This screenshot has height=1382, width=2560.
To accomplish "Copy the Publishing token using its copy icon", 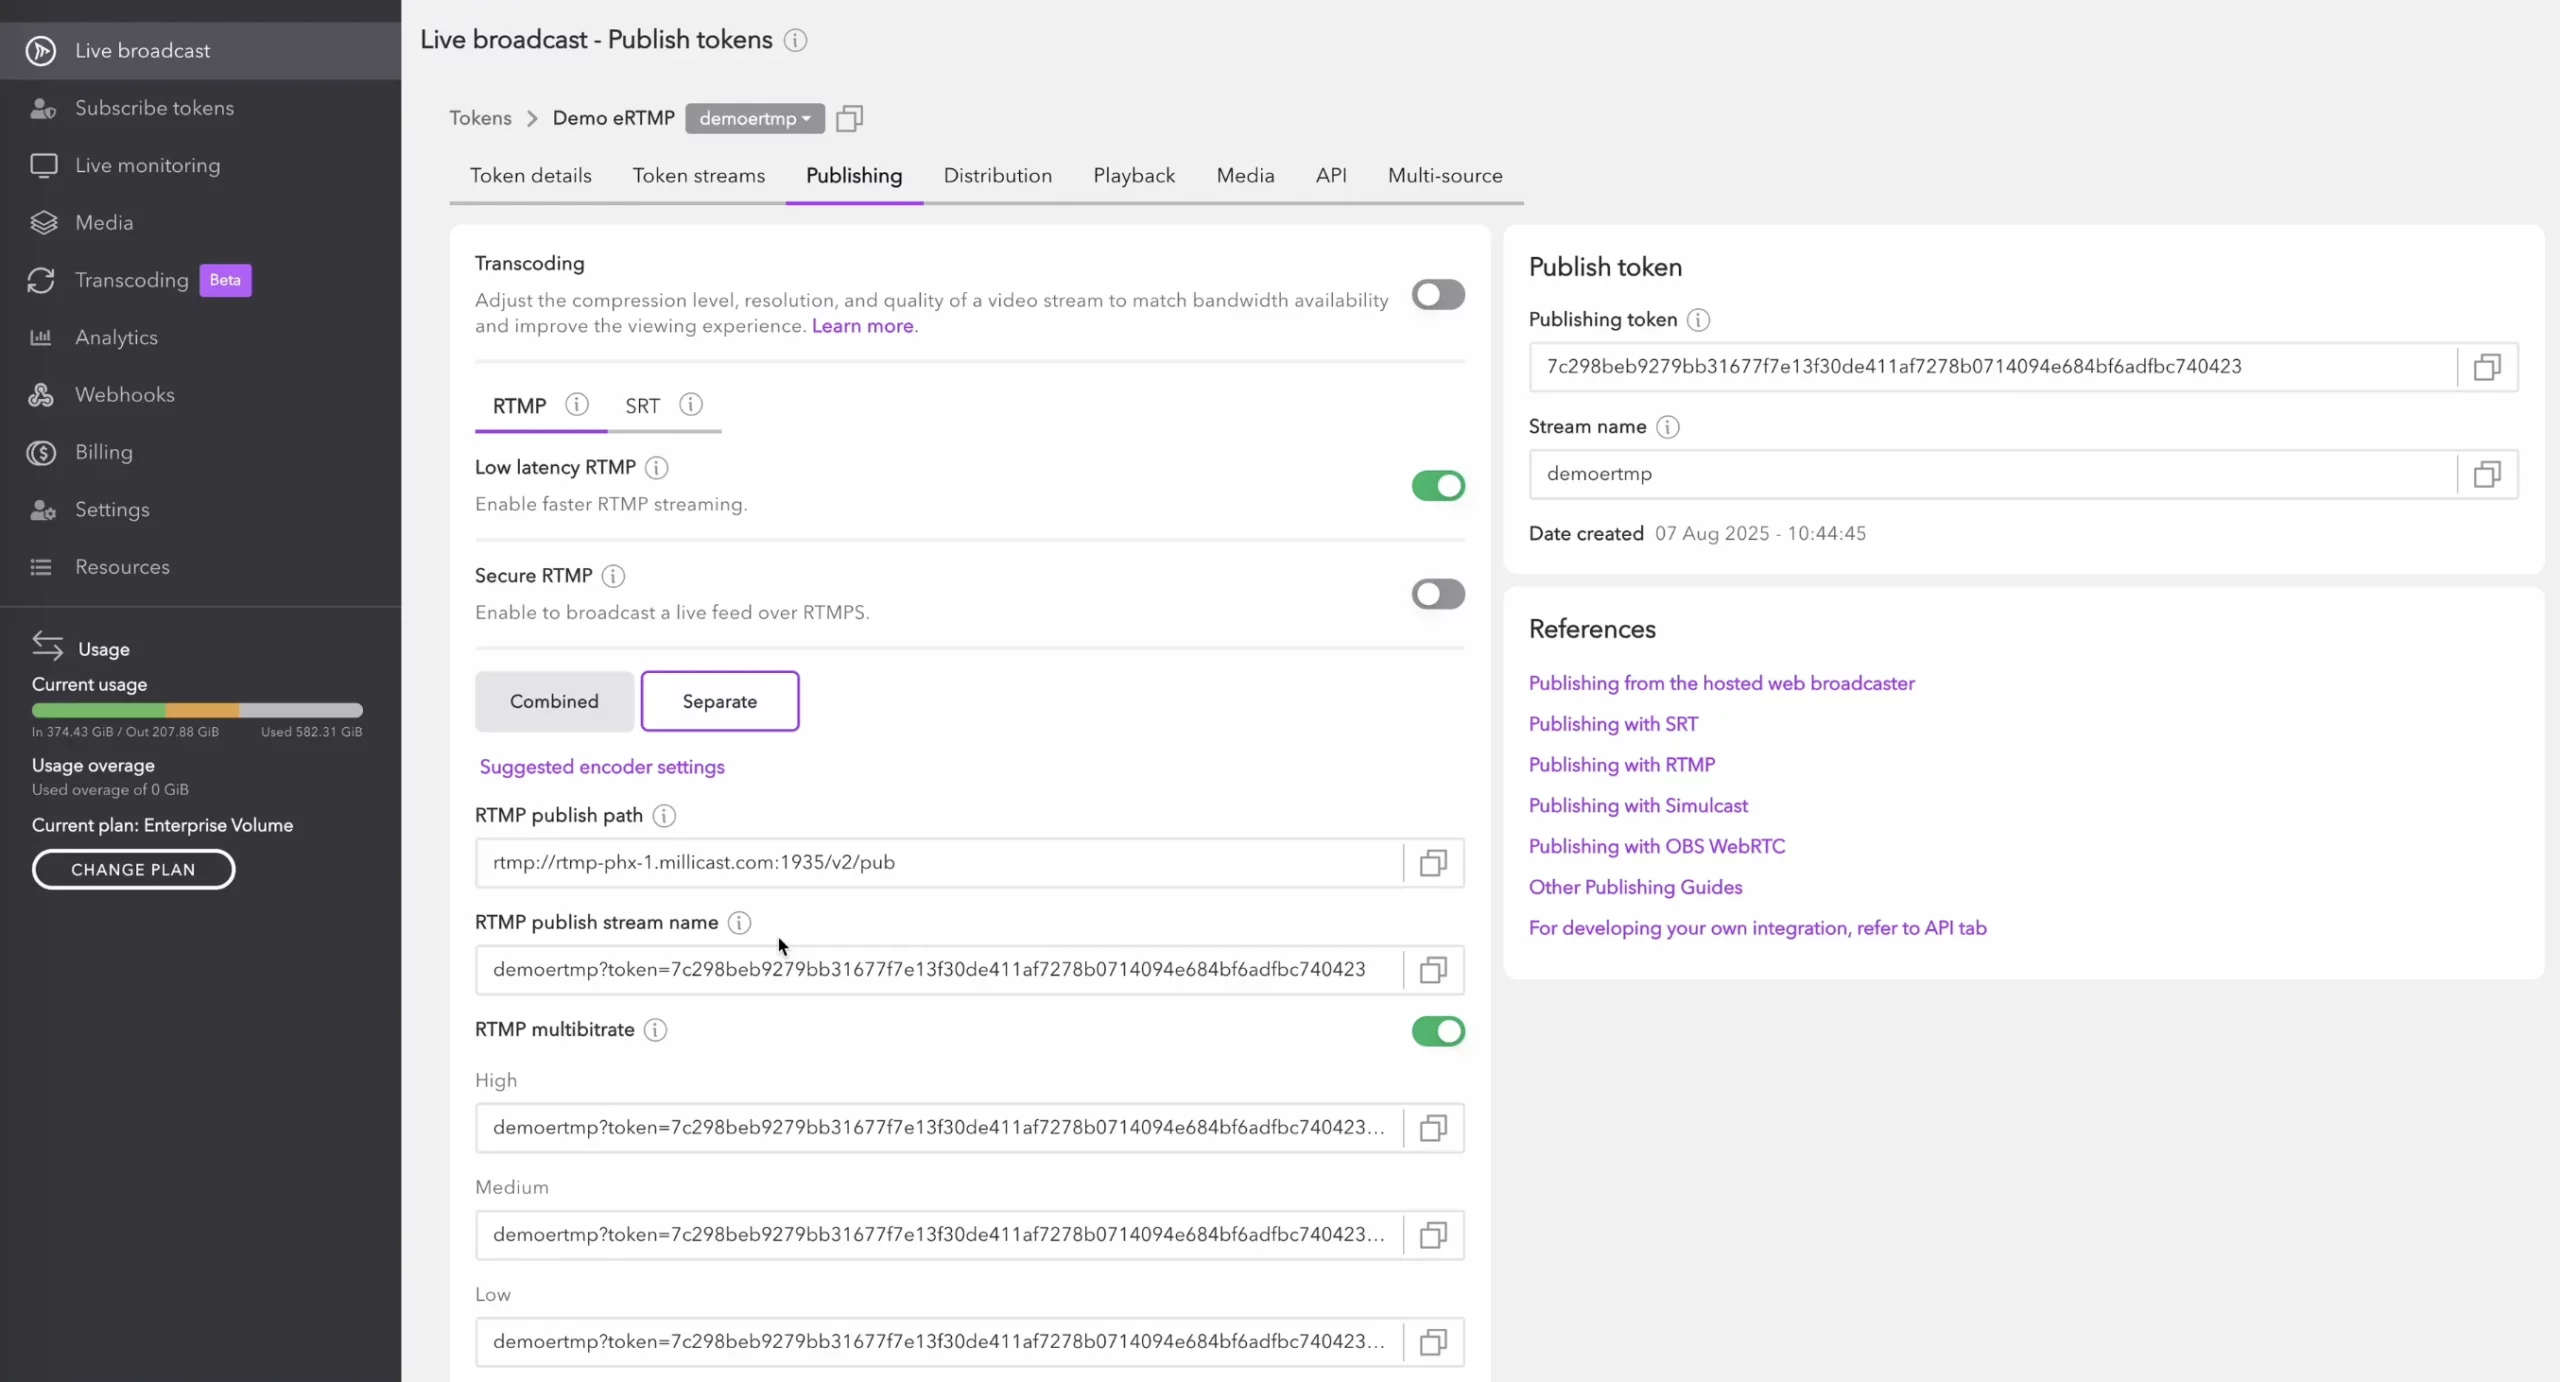I will [2487, 366].
